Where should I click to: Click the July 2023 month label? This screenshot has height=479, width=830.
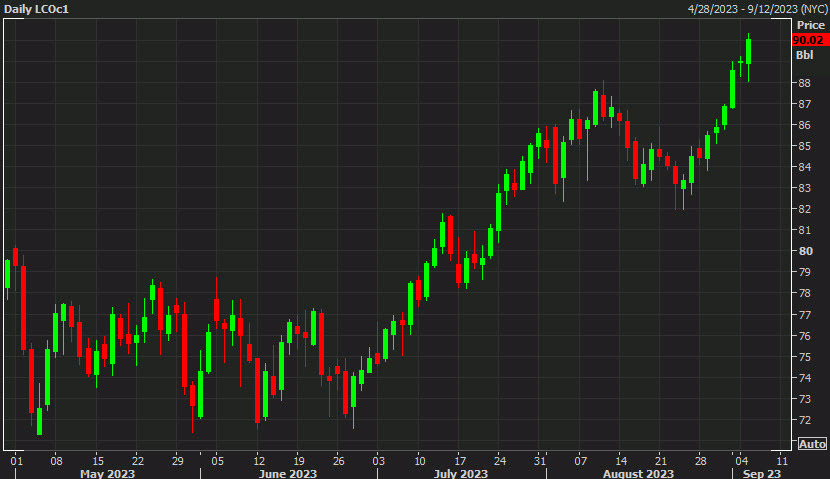tap(461, 473)
